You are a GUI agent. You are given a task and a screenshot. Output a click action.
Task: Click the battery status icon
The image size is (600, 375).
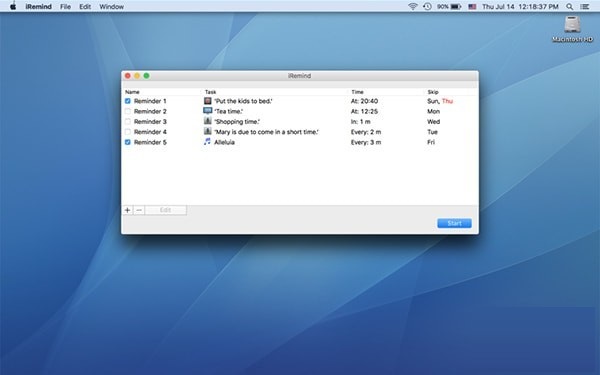tap(456, 7)
